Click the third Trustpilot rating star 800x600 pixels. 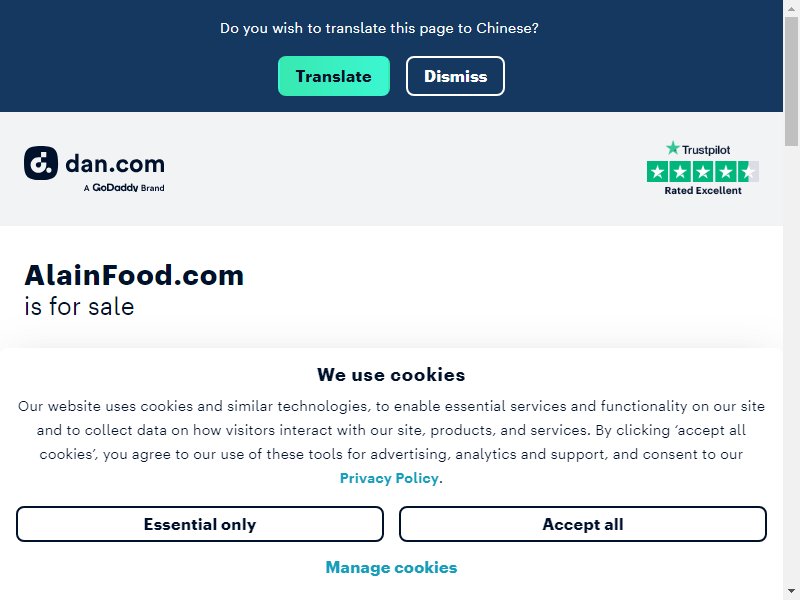point(703,171)
